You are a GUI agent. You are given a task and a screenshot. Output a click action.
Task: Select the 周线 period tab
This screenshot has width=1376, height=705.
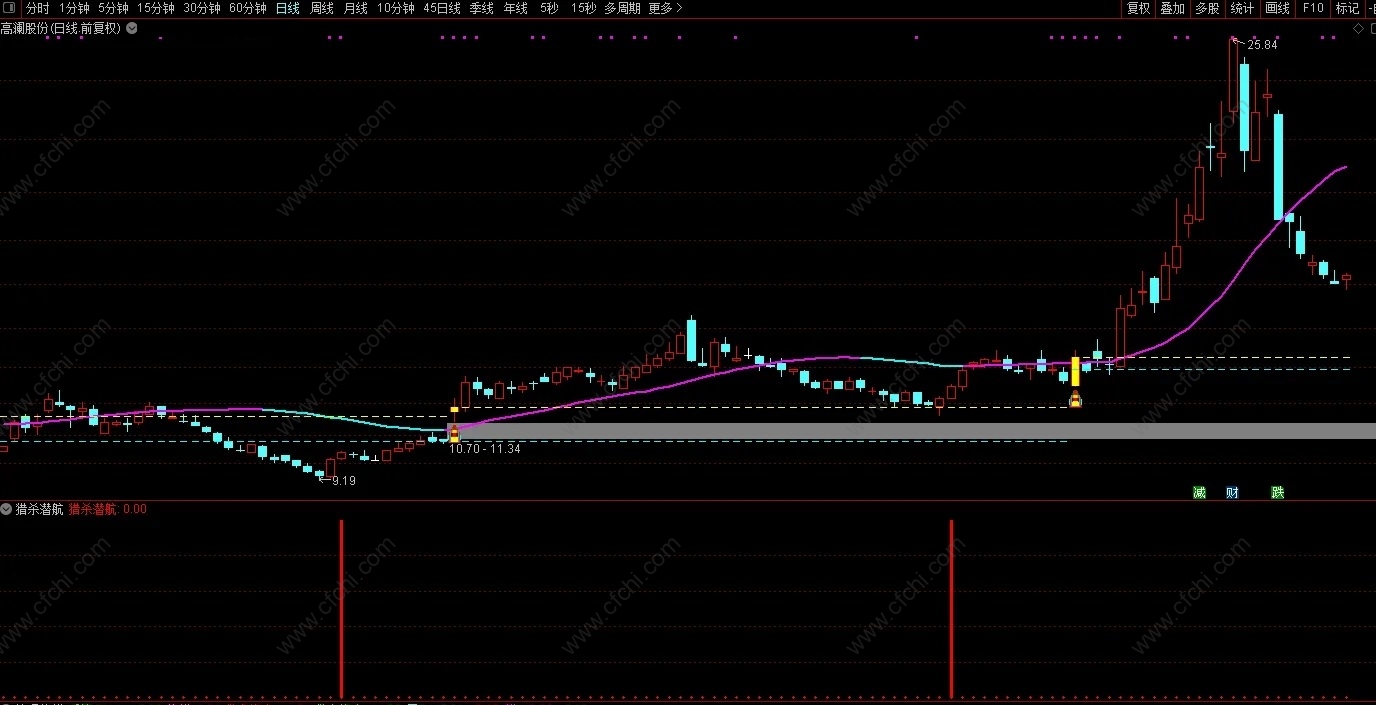click(322, 8)
